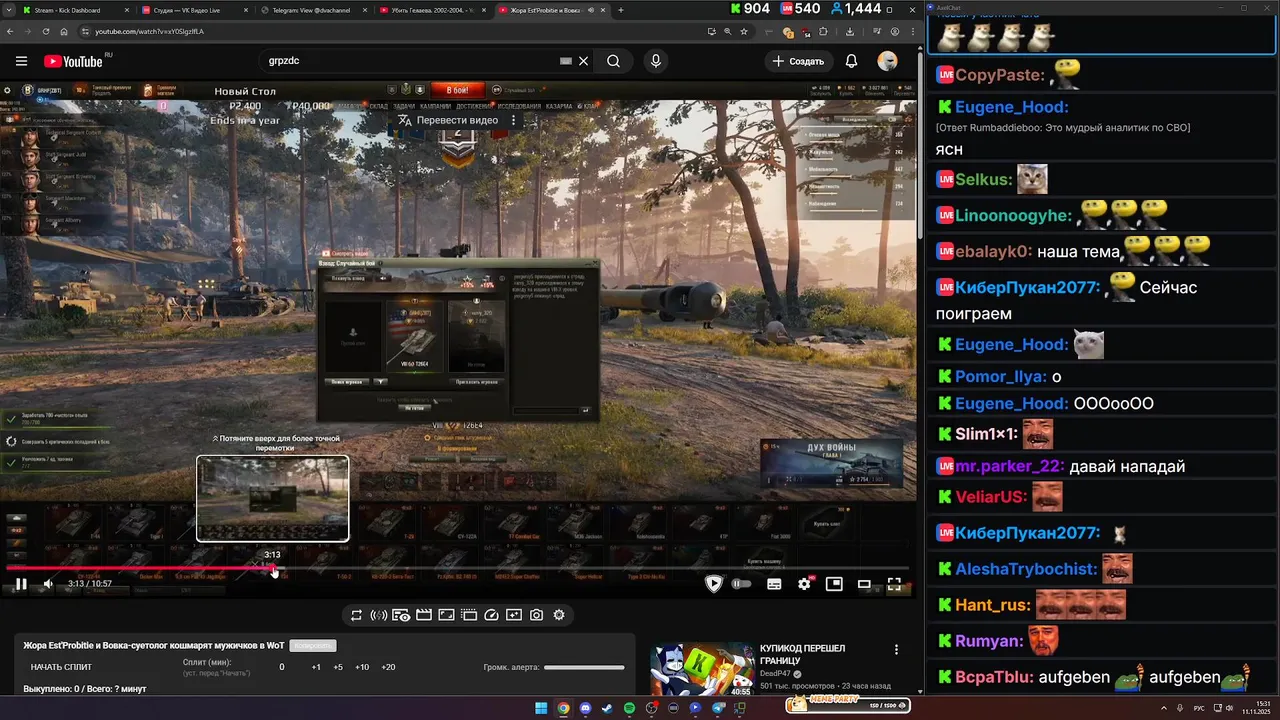Screen dimensions: 1280x720
Task: Click username AleshaTrybochist in chat
Action: click(x=1026, y=569)
